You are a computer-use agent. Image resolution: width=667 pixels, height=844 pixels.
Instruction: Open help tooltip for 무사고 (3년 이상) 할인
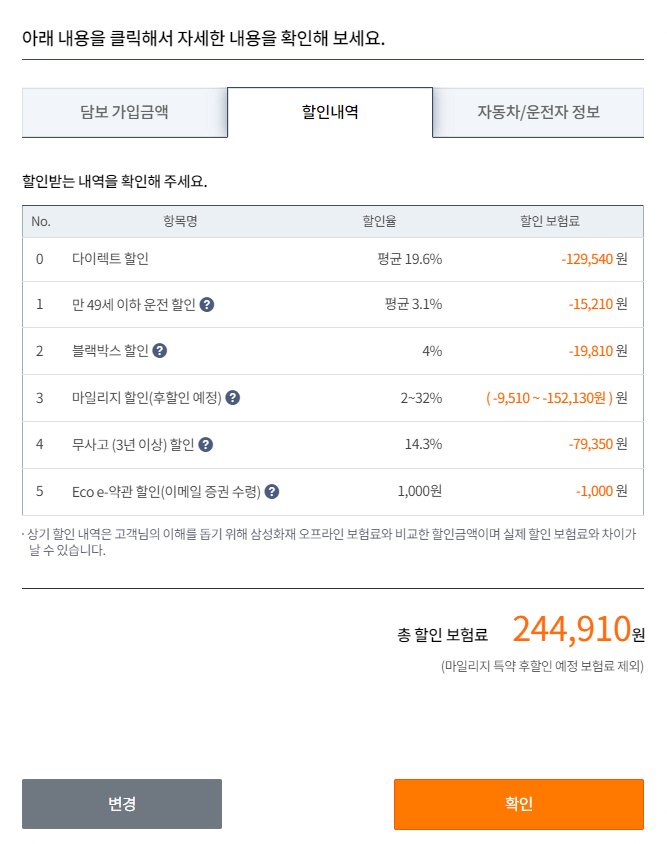(x=207, y=443)
